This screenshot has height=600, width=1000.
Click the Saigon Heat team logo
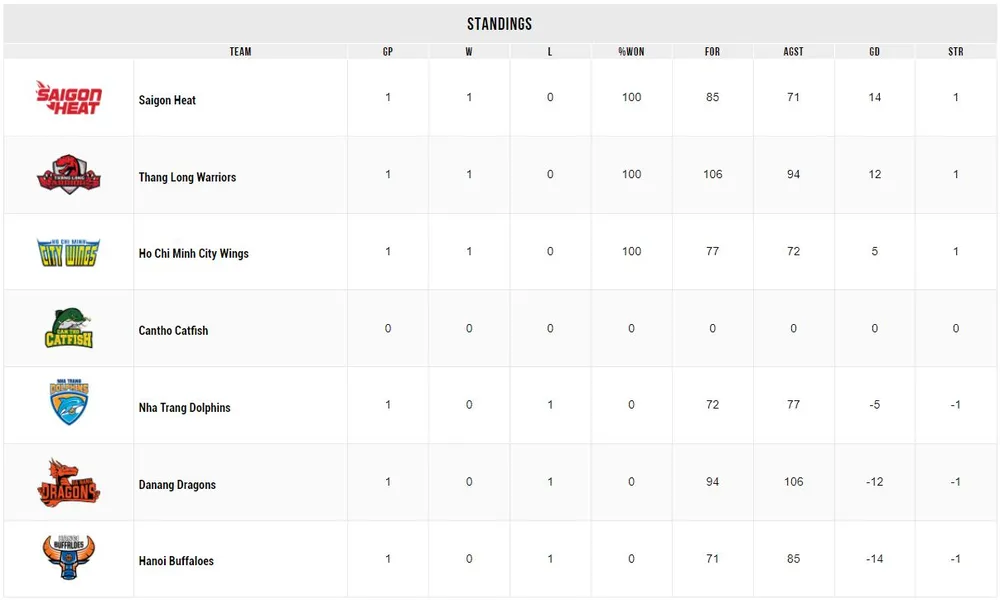pyautogui.click(x=68, y=97)
